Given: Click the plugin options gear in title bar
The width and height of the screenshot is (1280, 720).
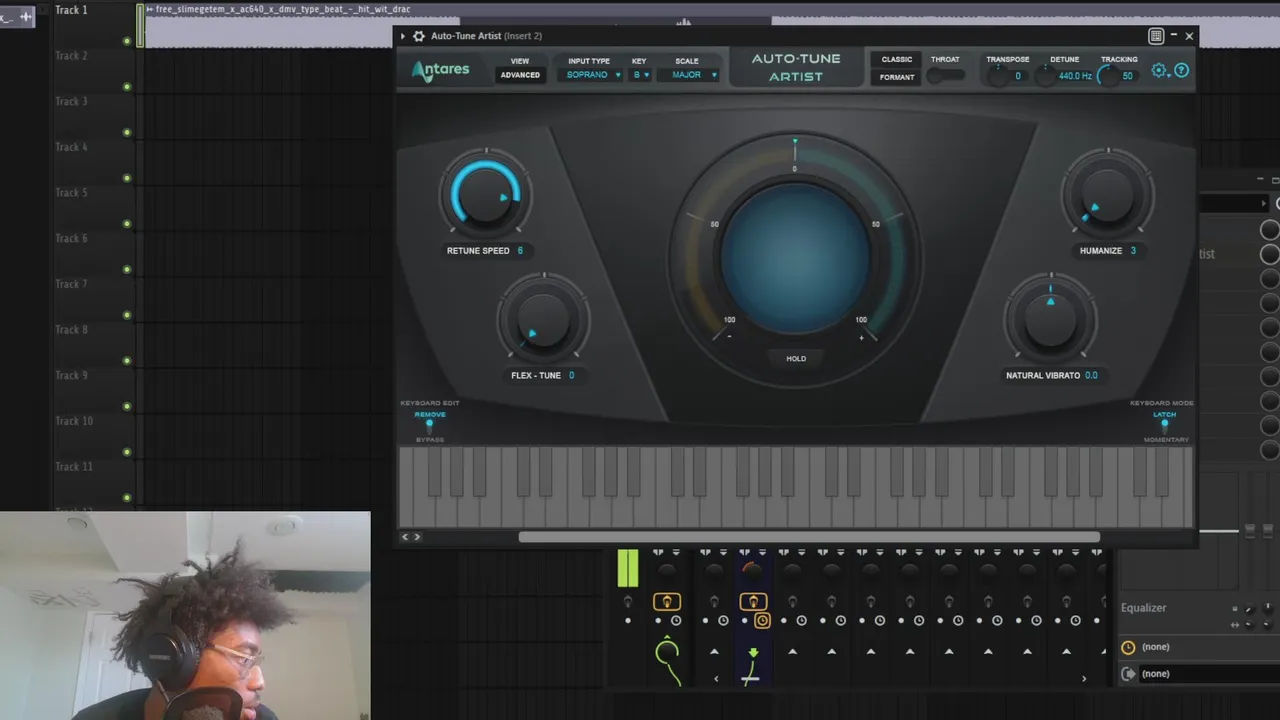Looking at the screenshot, I should pos(419,36).
